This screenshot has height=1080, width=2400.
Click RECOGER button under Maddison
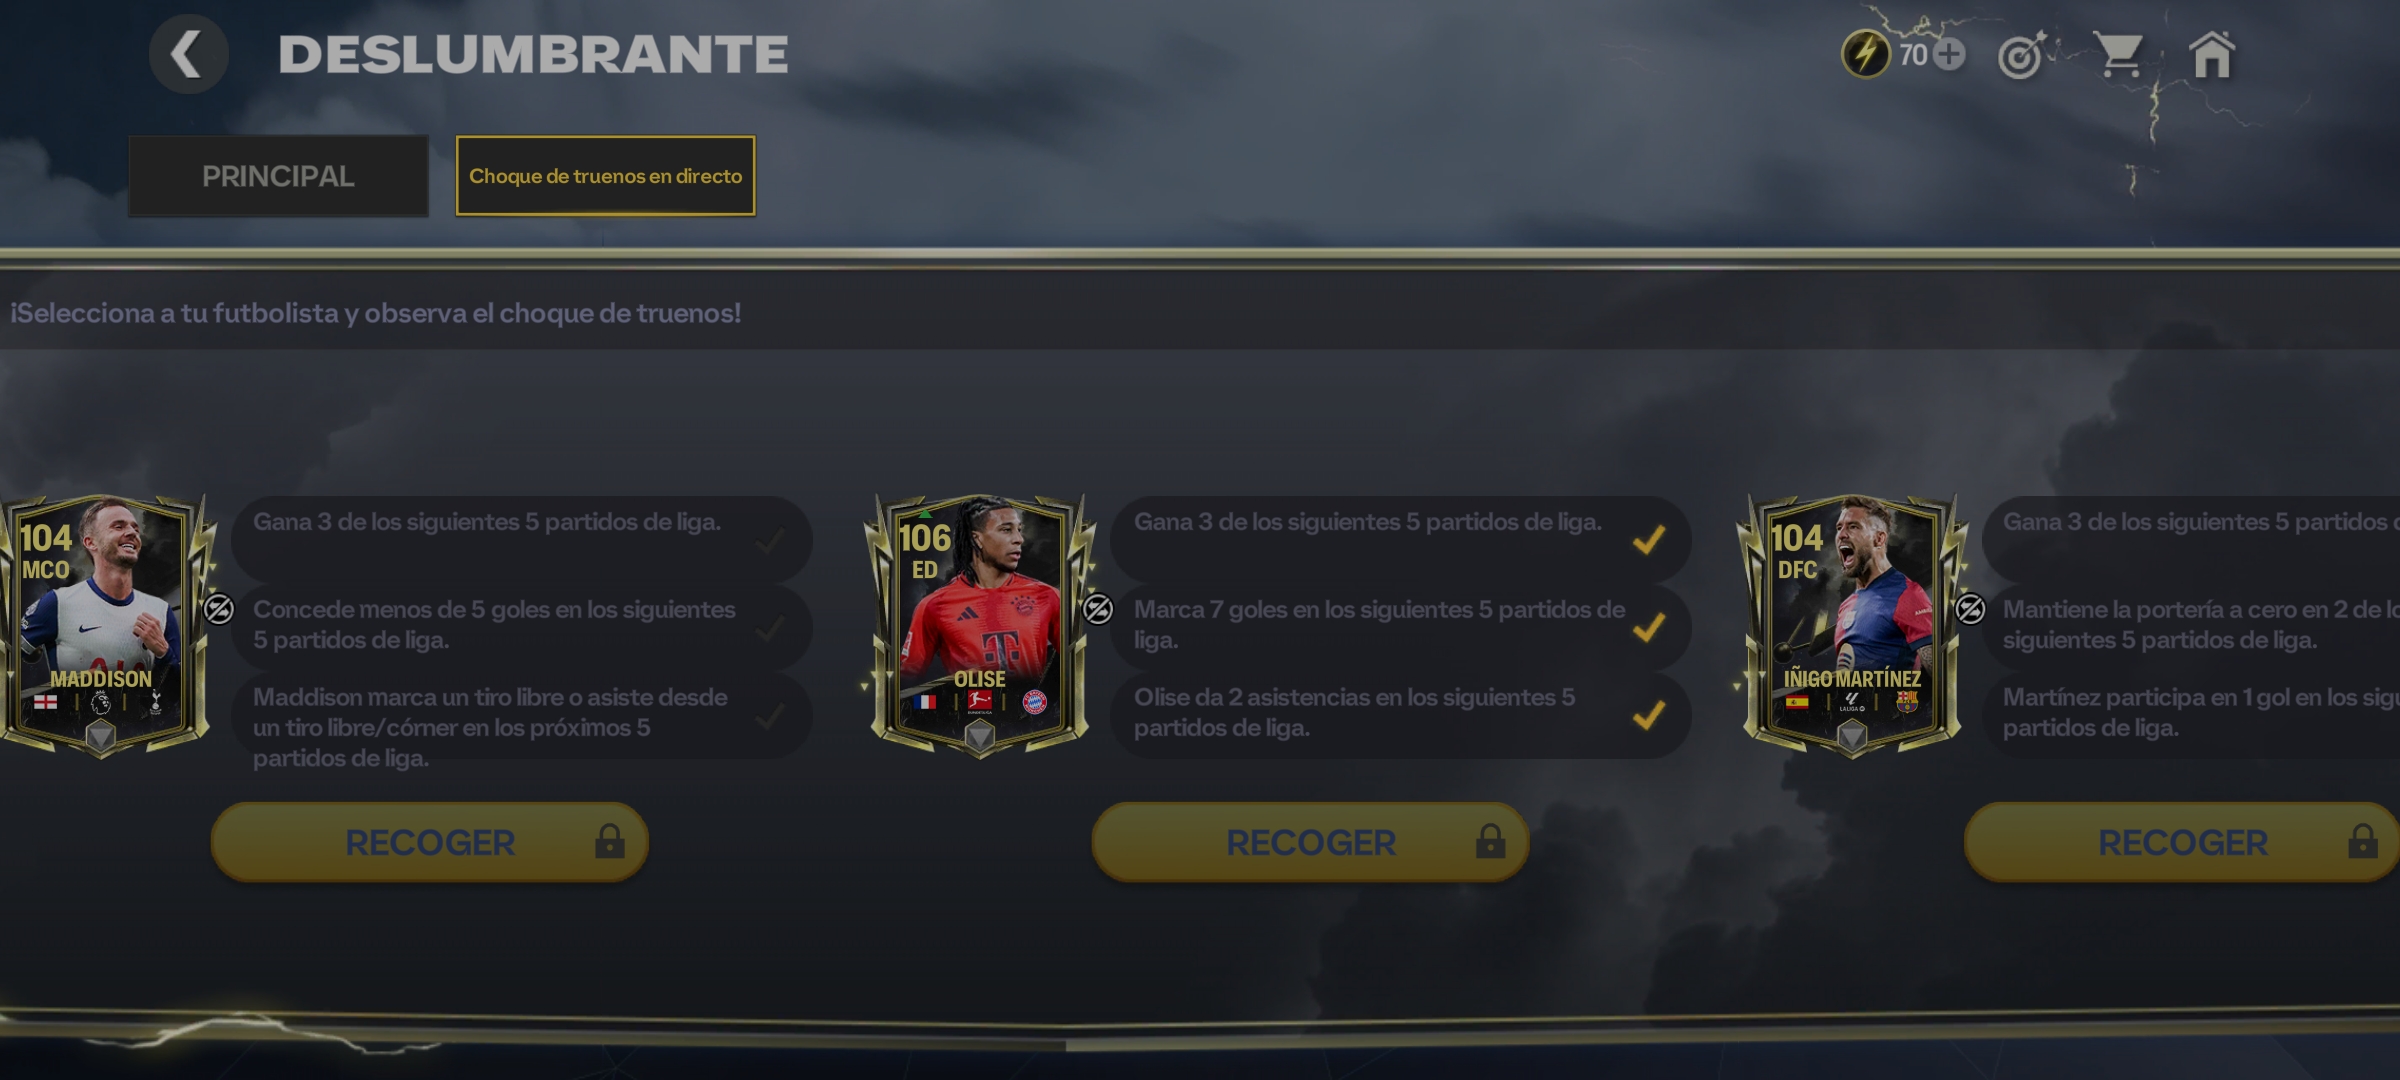[x=430, y=842]
